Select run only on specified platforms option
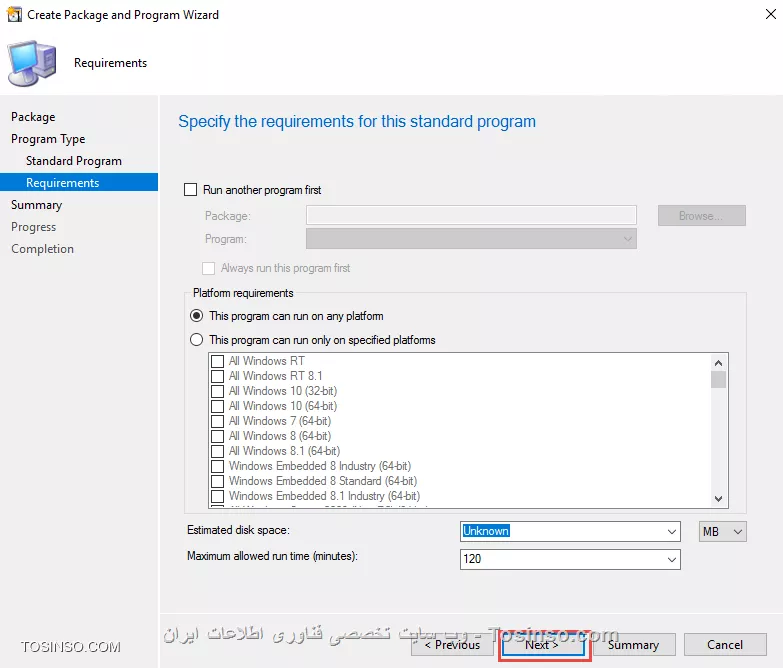783x668 pixels. point(196,339)
